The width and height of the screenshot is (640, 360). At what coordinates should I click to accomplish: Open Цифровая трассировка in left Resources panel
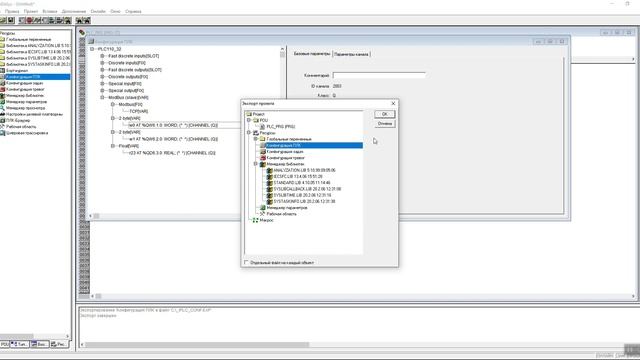click(x=27, y=133)
